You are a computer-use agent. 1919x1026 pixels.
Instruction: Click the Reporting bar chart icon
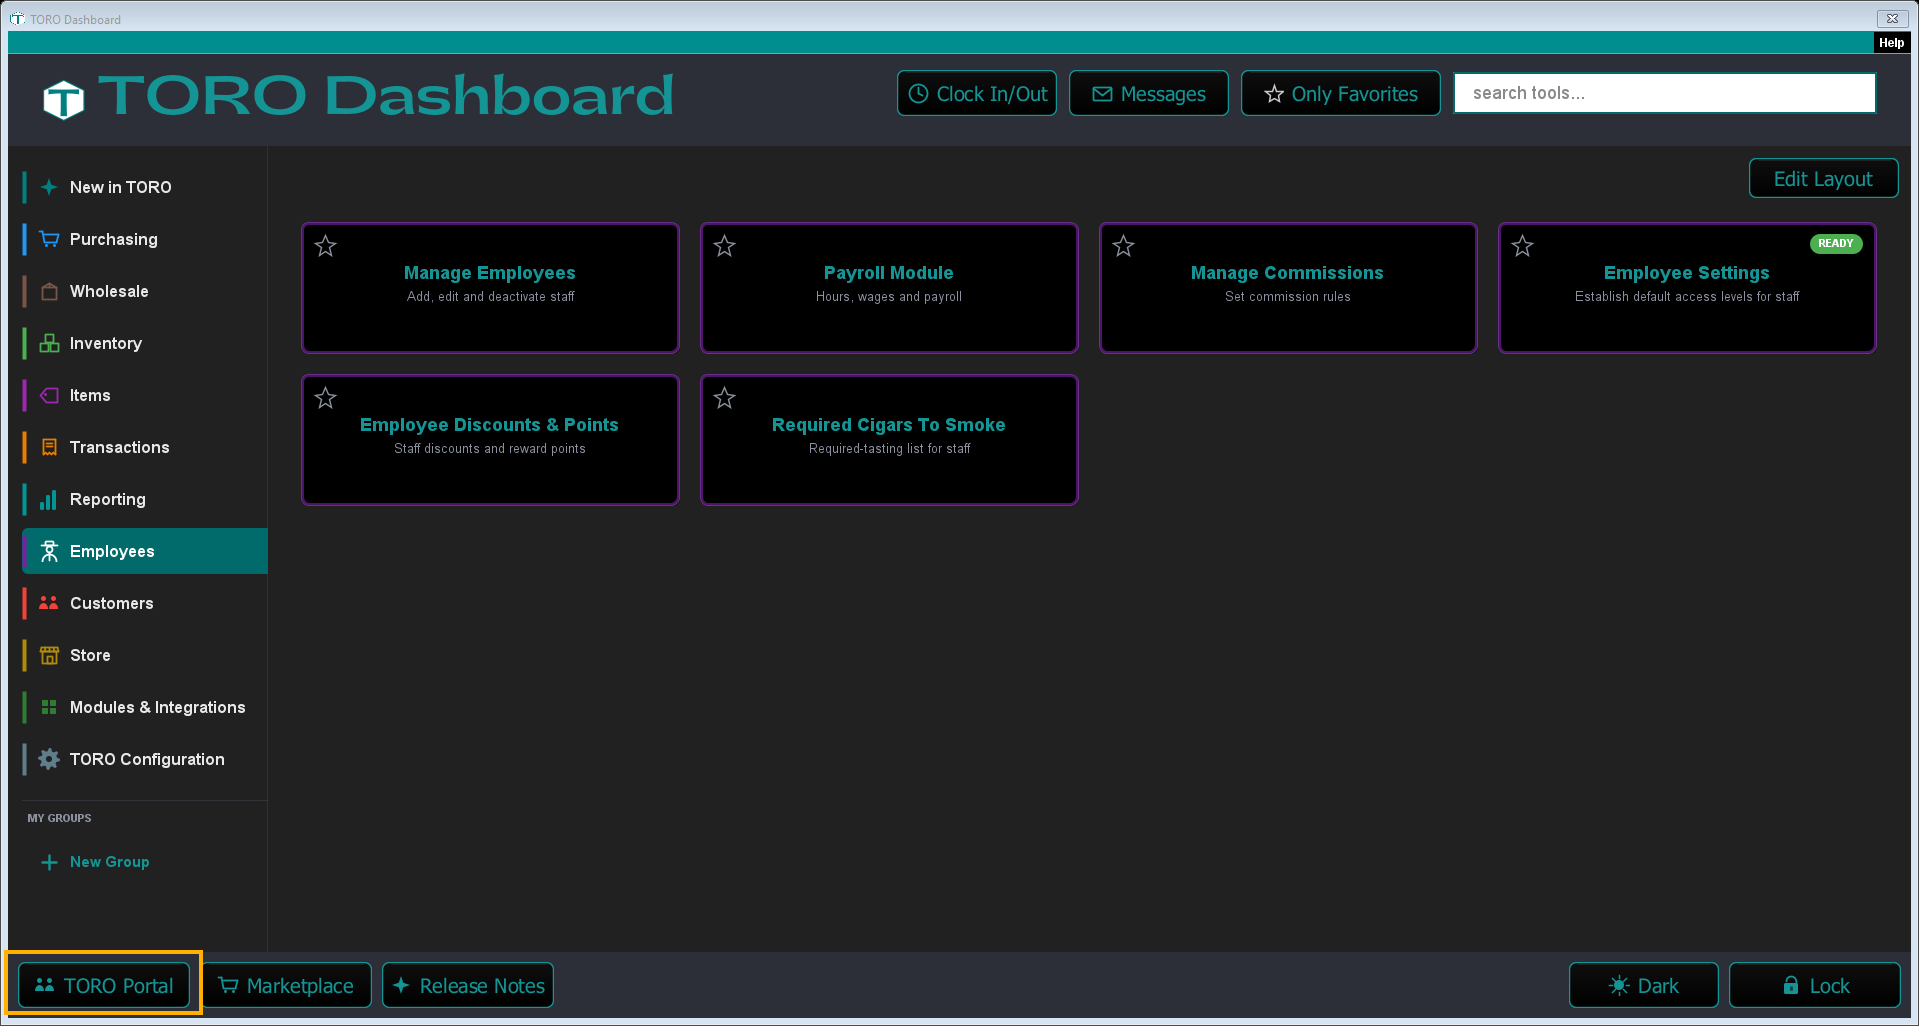49,499
